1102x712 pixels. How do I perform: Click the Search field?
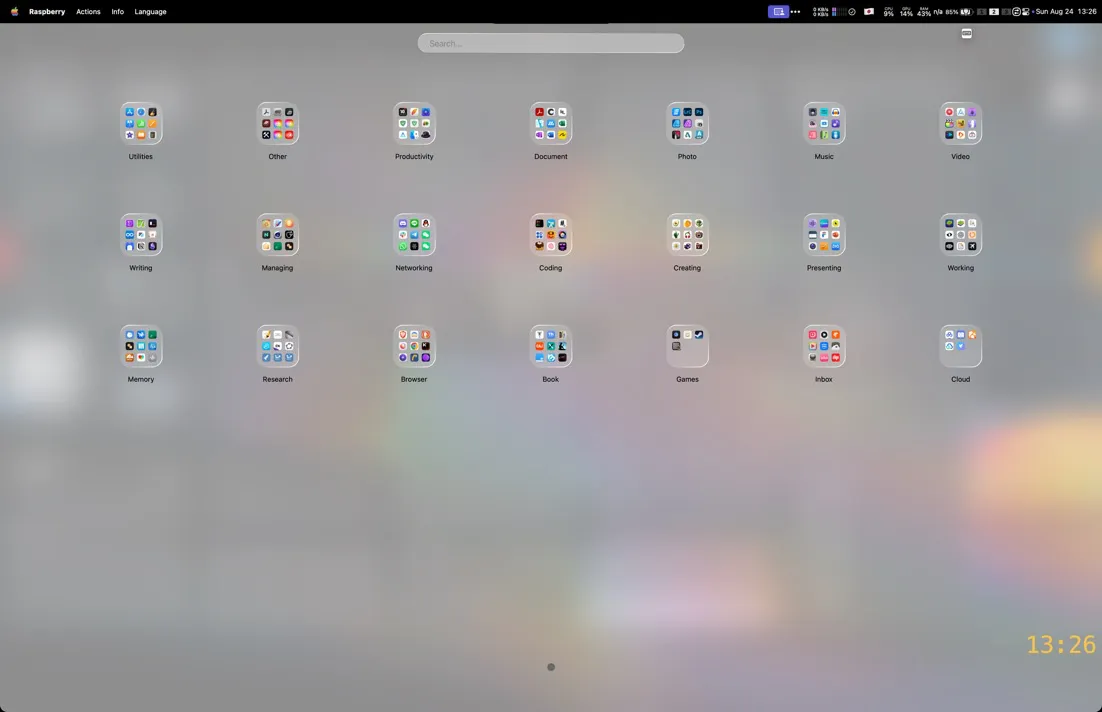pyautogui.click(x=551, y=43)
